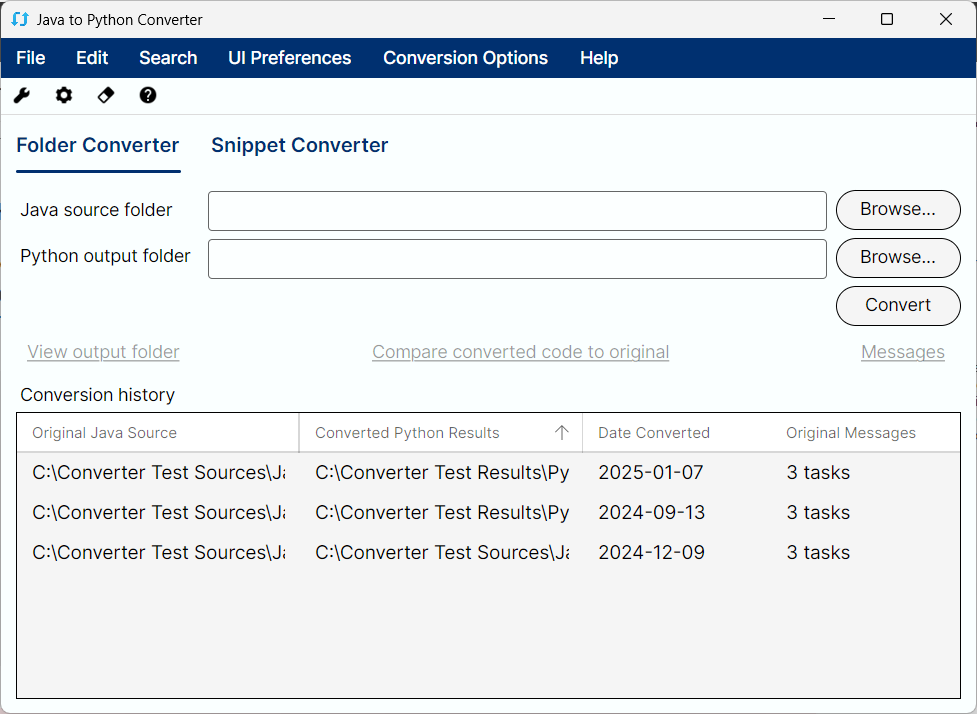Open settings via the gear icon
The image size is (977, 714).
point(64,95)
